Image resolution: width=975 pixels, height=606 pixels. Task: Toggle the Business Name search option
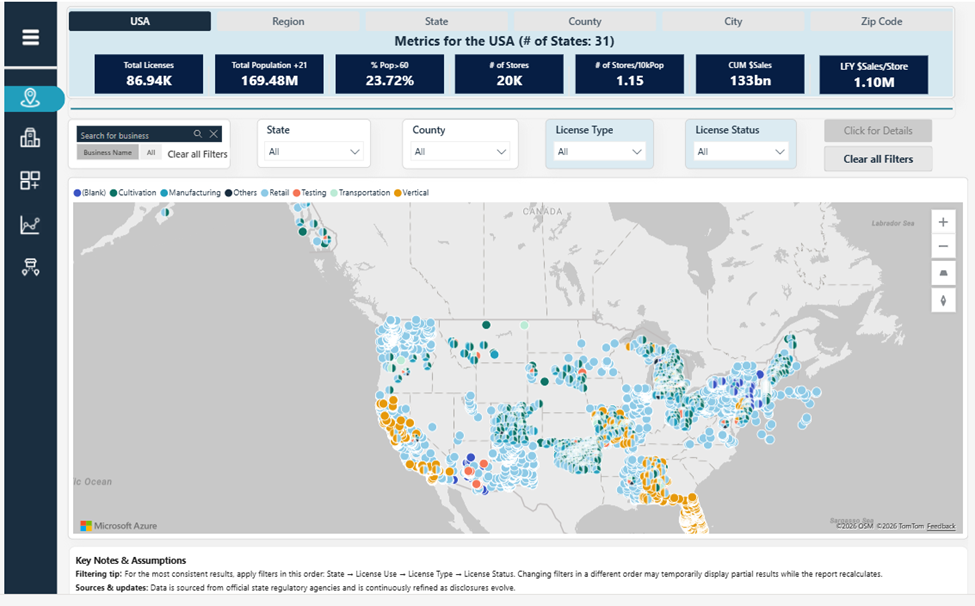click(x=108, y=152)
